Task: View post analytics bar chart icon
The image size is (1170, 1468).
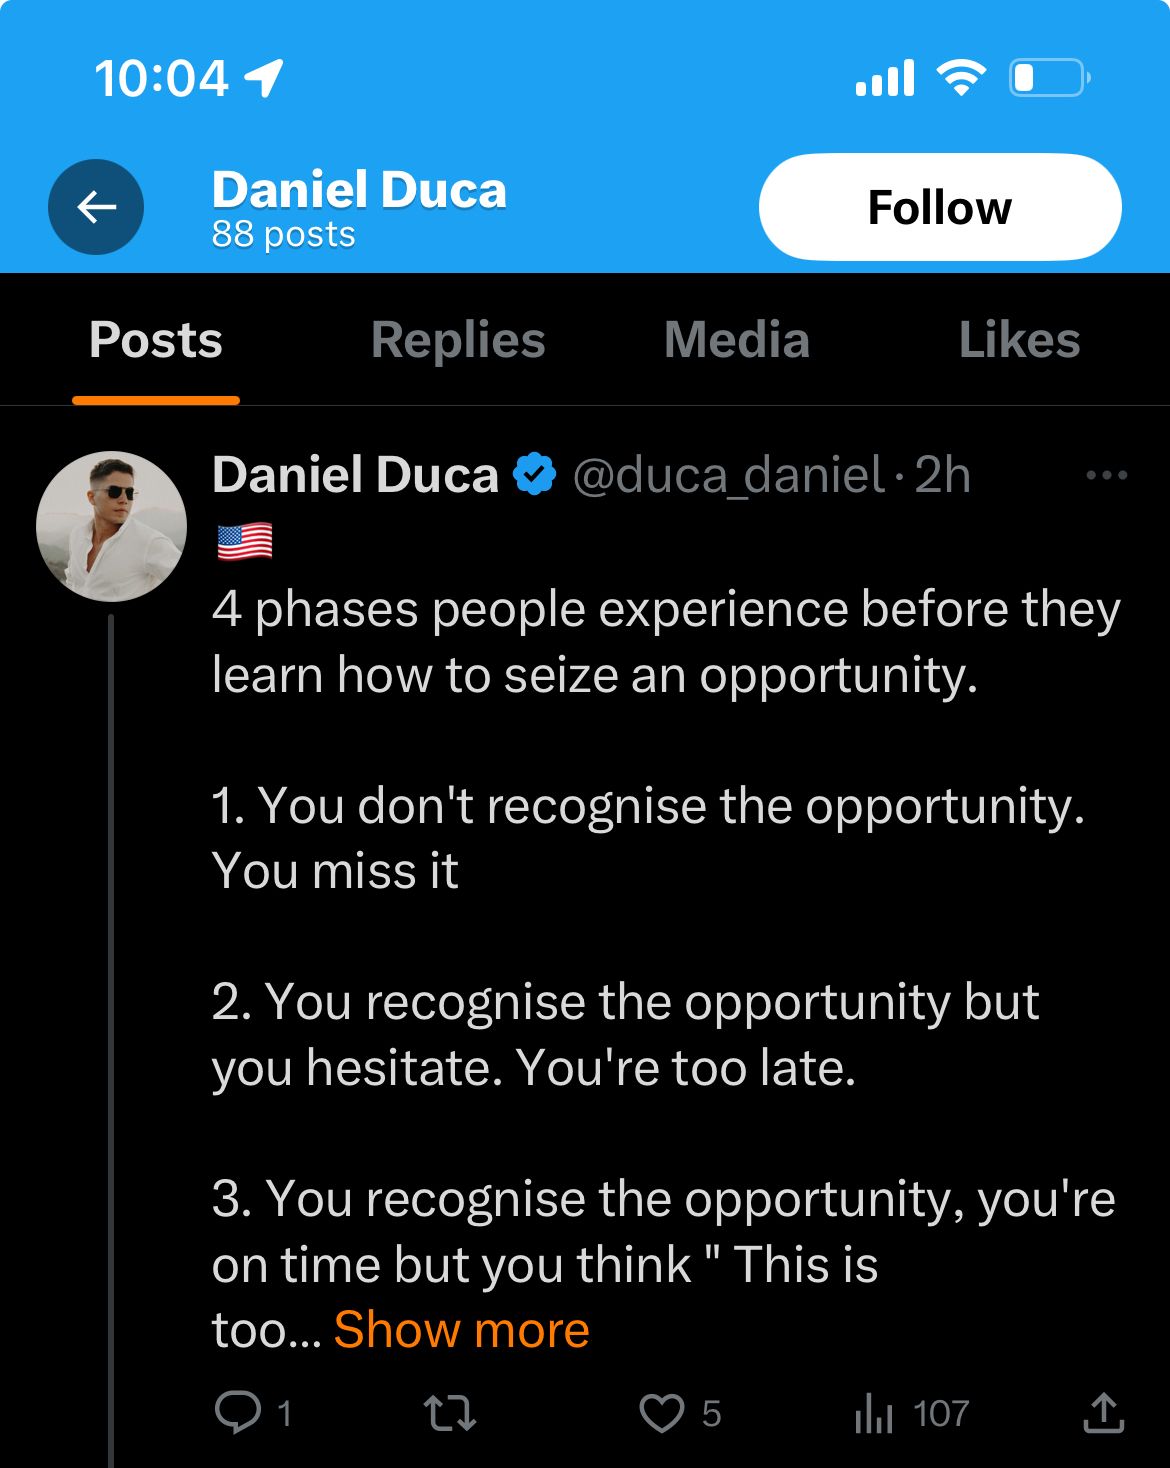Action: click(x=873, y=1413)
